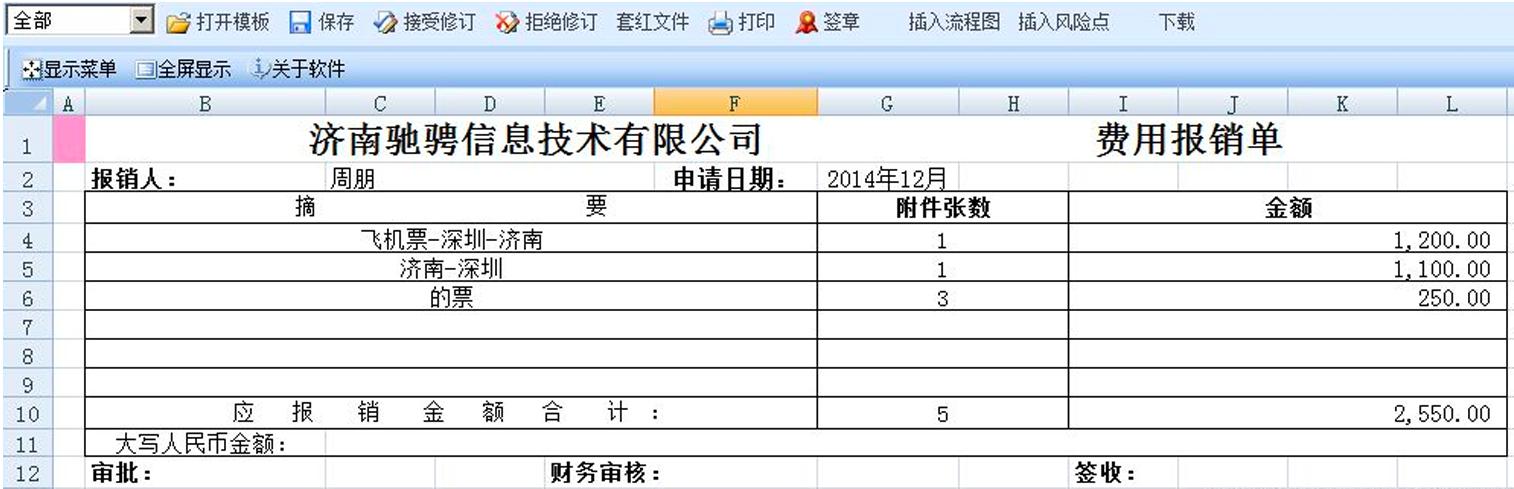Image resolution: width=1514 pixels, height=489 pixels.
Task: Click the 下载 button
Action: [1177, 22]
